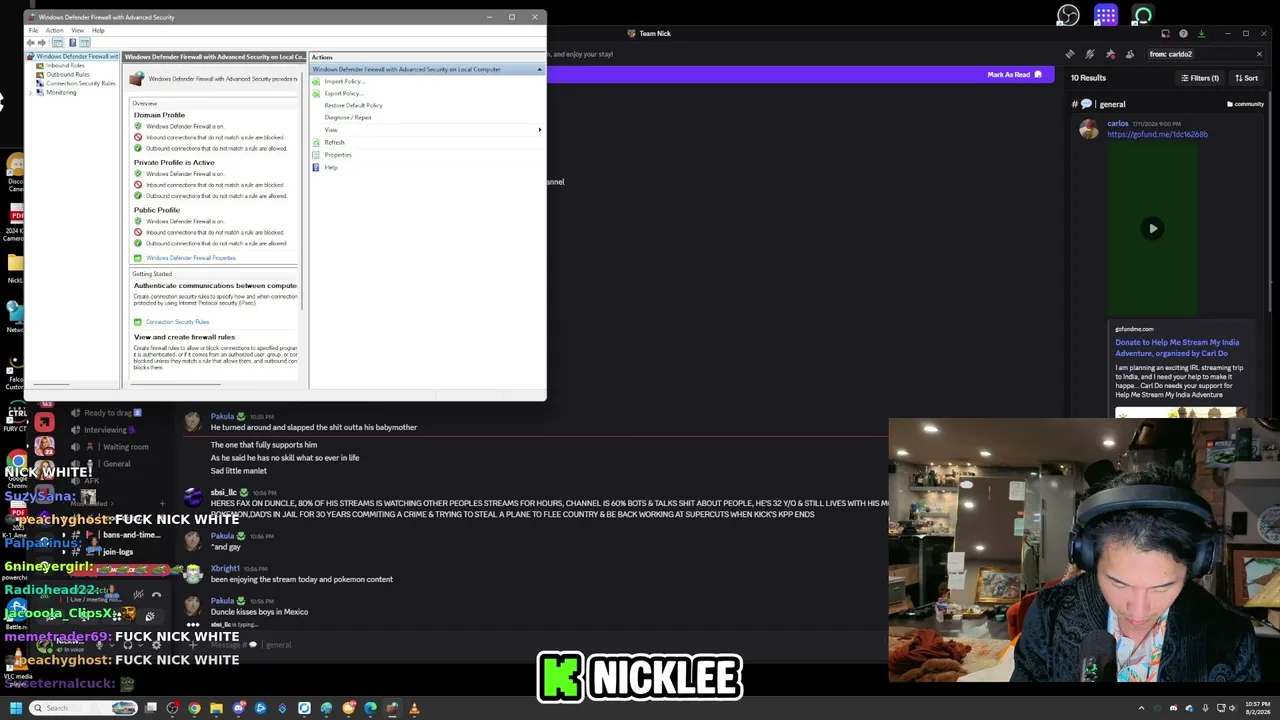1280x720 pixels.
Task: Open pinned messages in Discord
Action: coord(1110,54)
